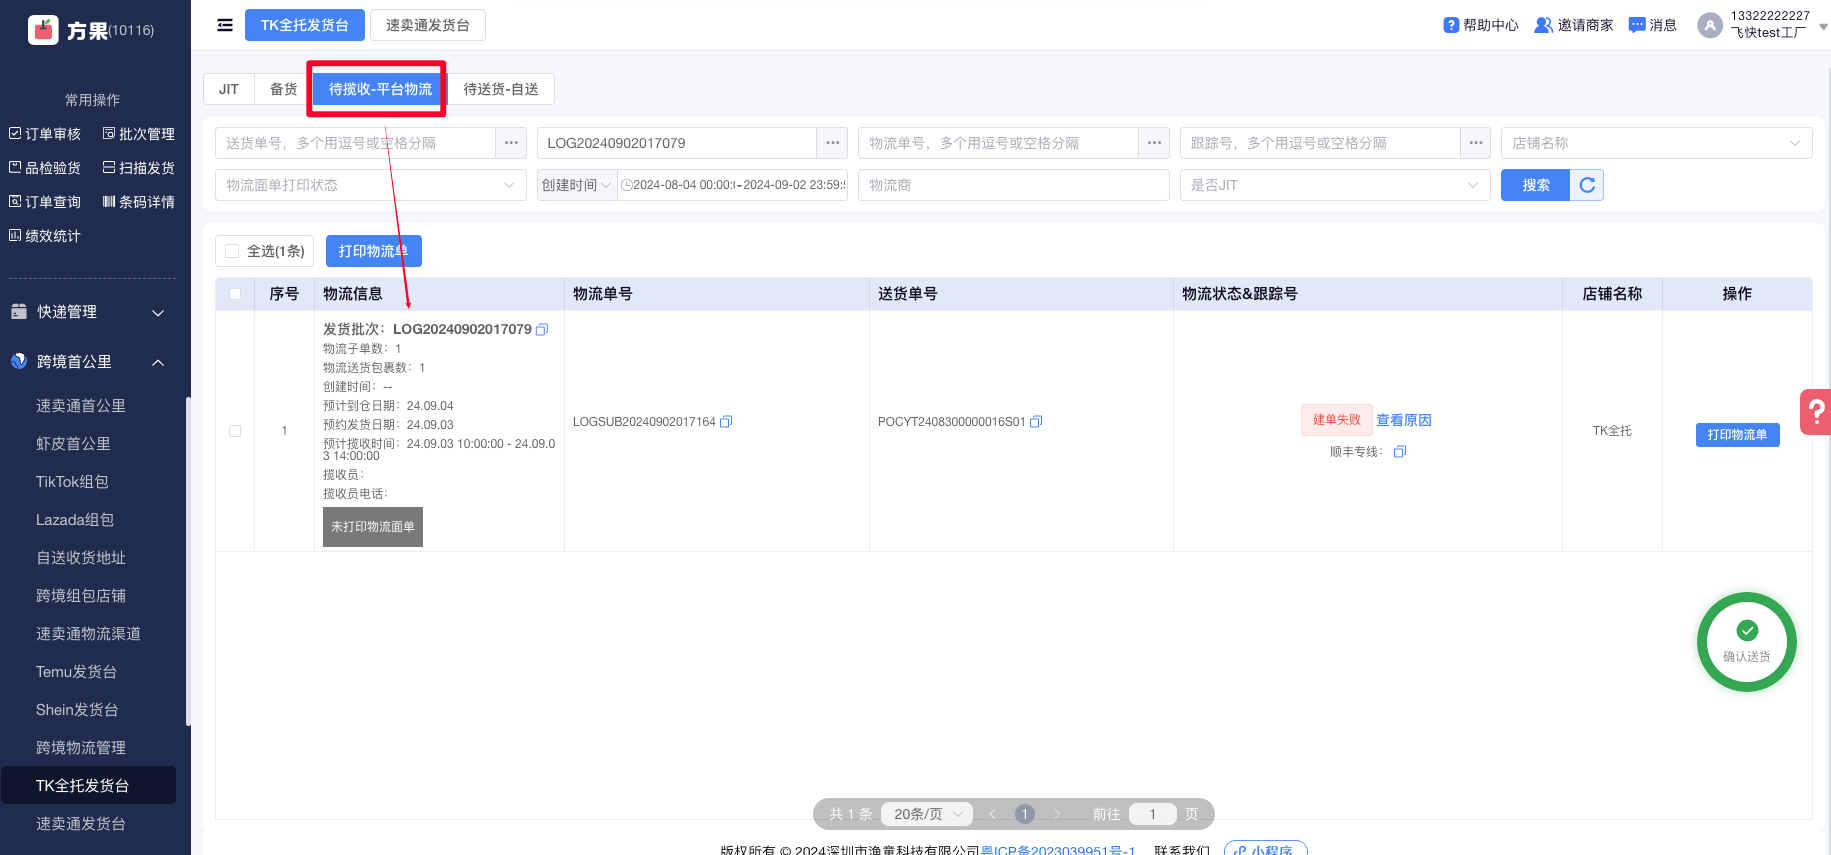The width and height of the screenshot is (1831, 855).
Task: Click the blue 搜索 search button
Action: coord(1535,185)
